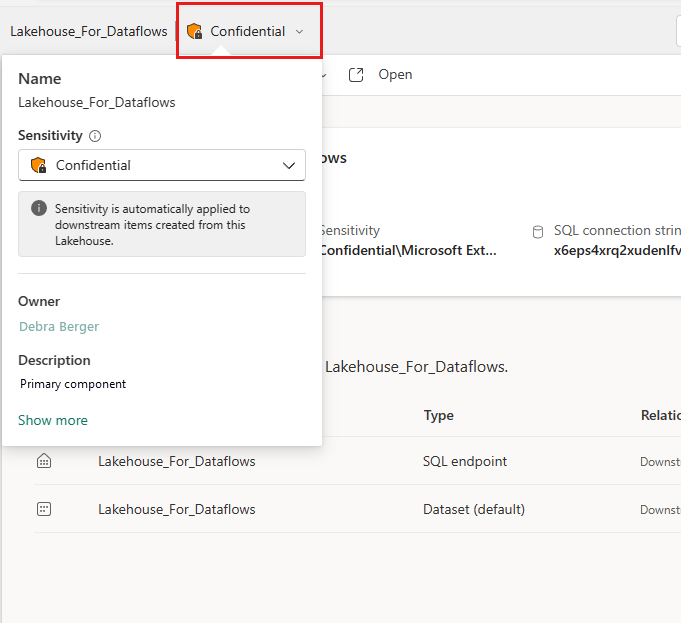Open the Sensitivity combo box showing Confidential
The image size is (681, 623).
162,165
